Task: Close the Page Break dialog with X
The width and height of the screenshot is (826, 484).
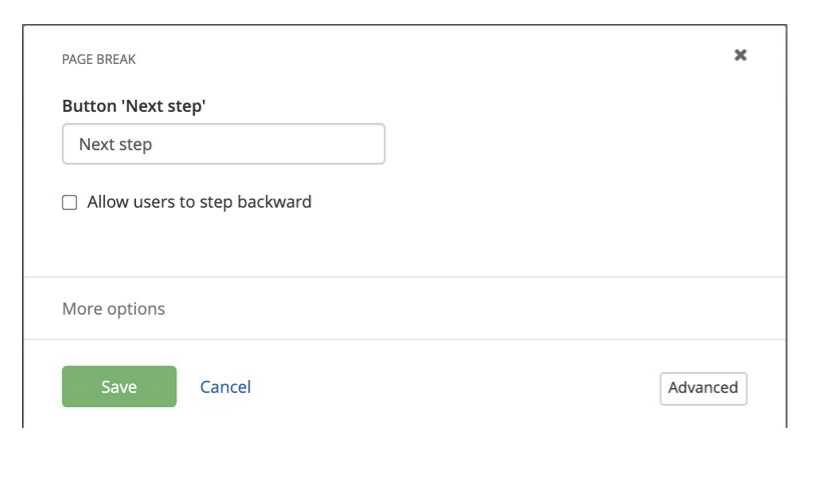Action: [740, 55]
